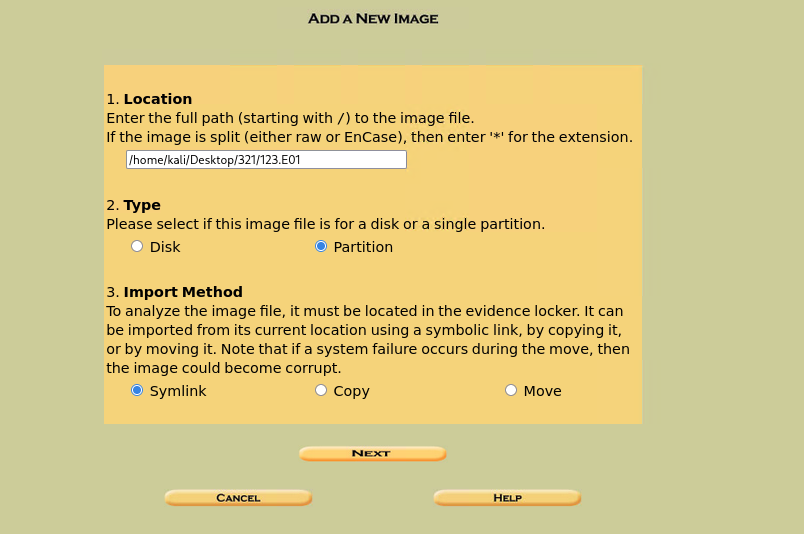Select the Disk radio button
804x534 pixels.
137,246
